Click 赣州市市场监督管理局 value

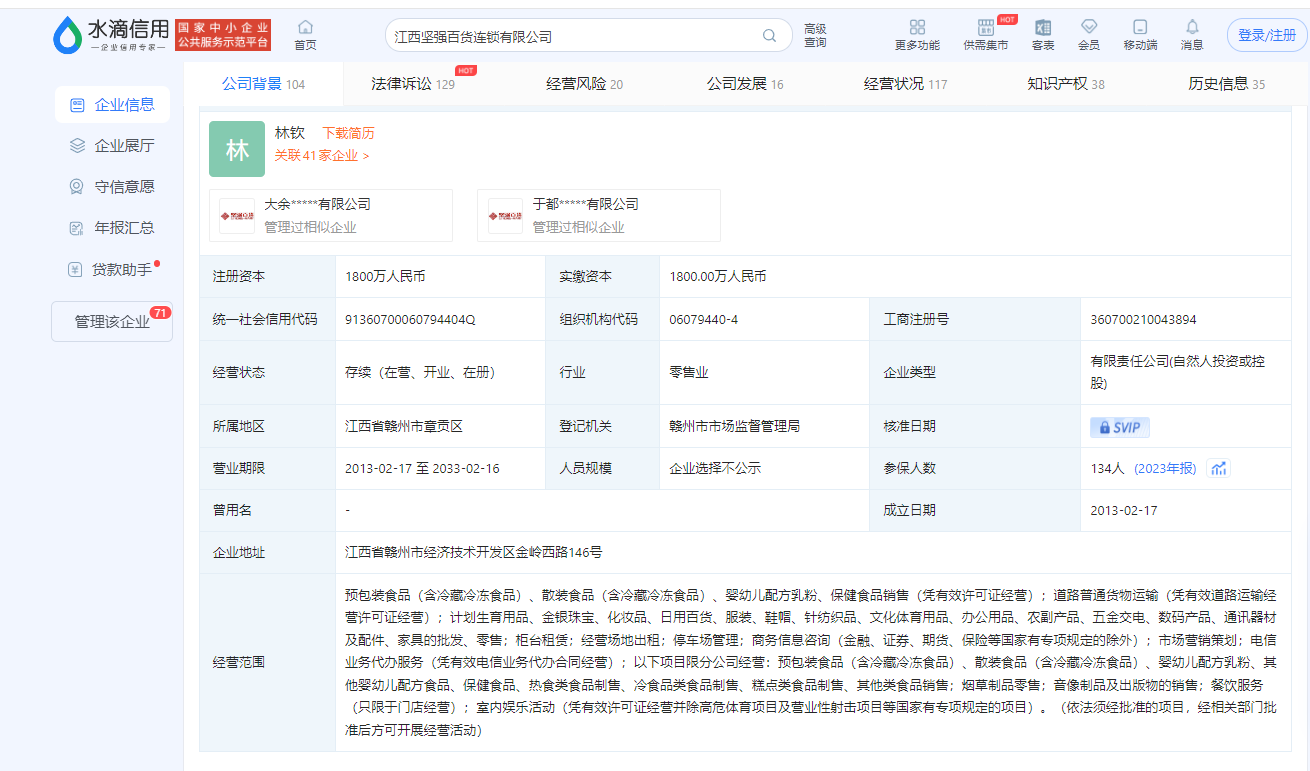tap(735, 426)
